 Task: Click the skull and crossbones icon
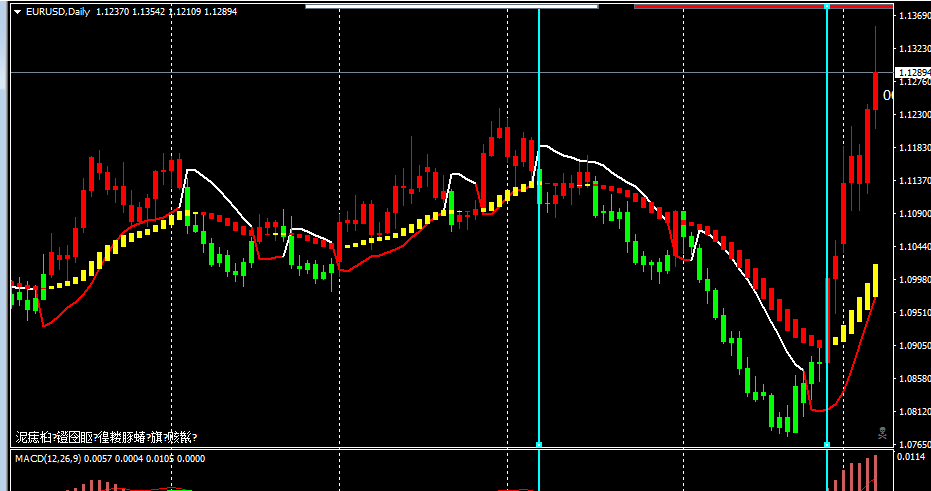883,434
